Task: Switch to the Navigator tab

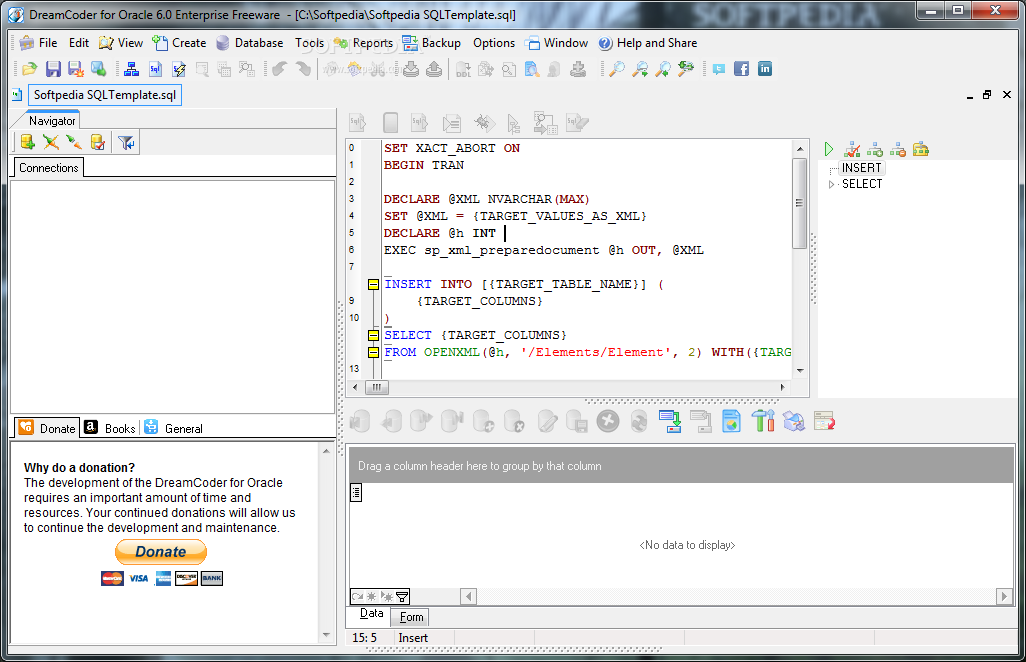Action: click(52, 120)
